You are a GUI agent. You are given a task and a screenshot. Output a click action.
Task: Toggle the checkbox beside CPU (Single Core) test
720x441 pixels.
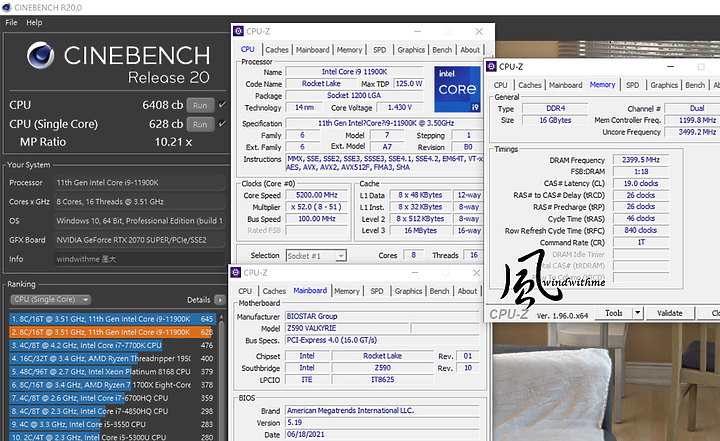pyautogui.click(x=222, y=124)
